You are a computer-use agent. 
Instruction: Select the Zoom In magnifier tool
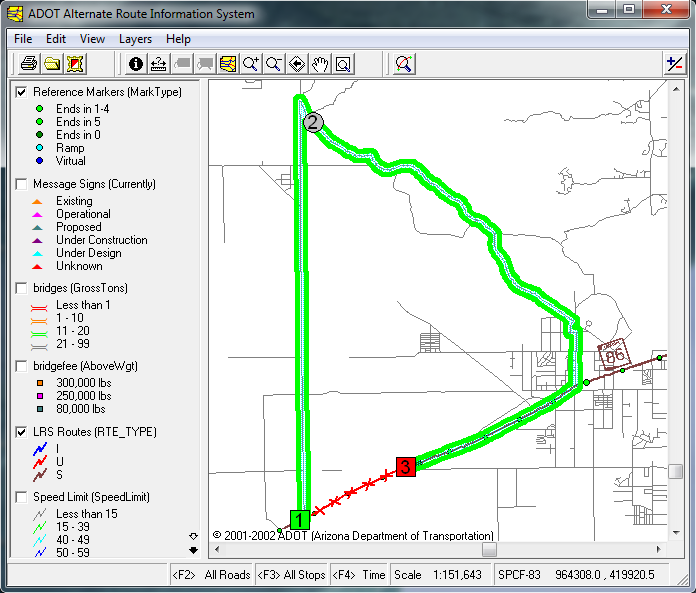coord(251,64)
